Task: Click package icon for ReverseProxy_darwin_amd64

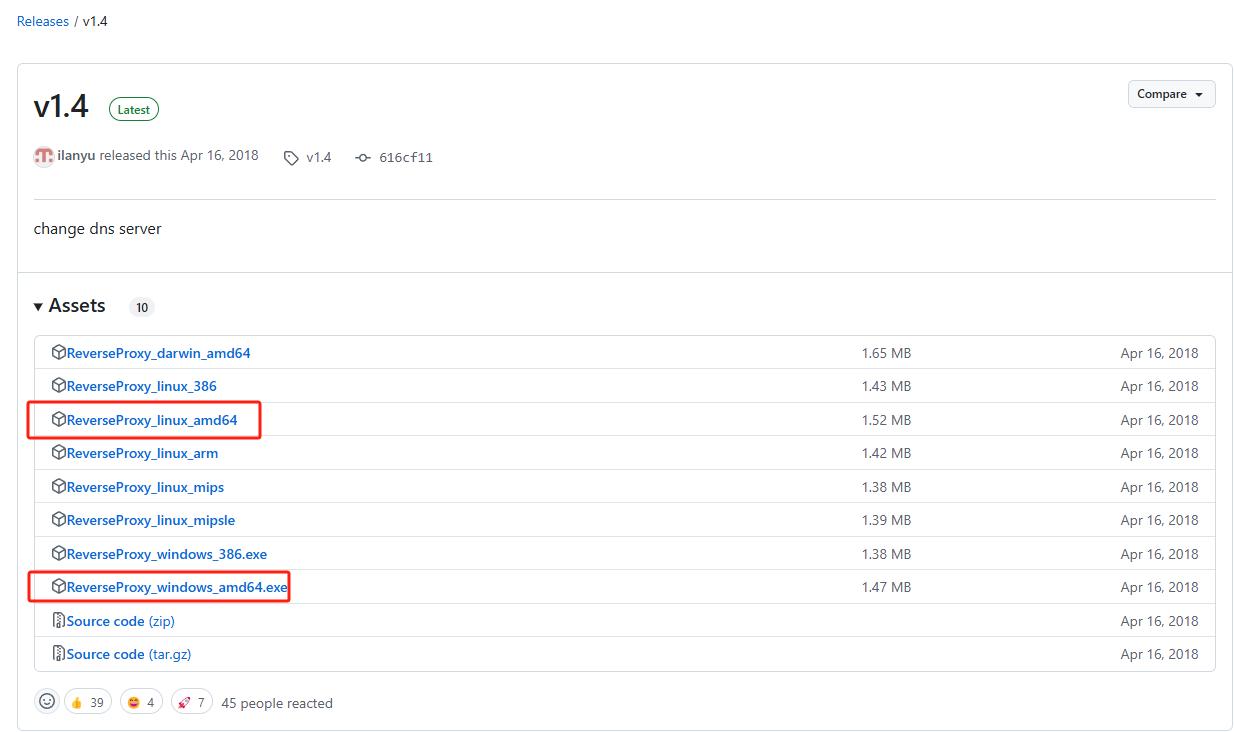Action: pos(59,353)
